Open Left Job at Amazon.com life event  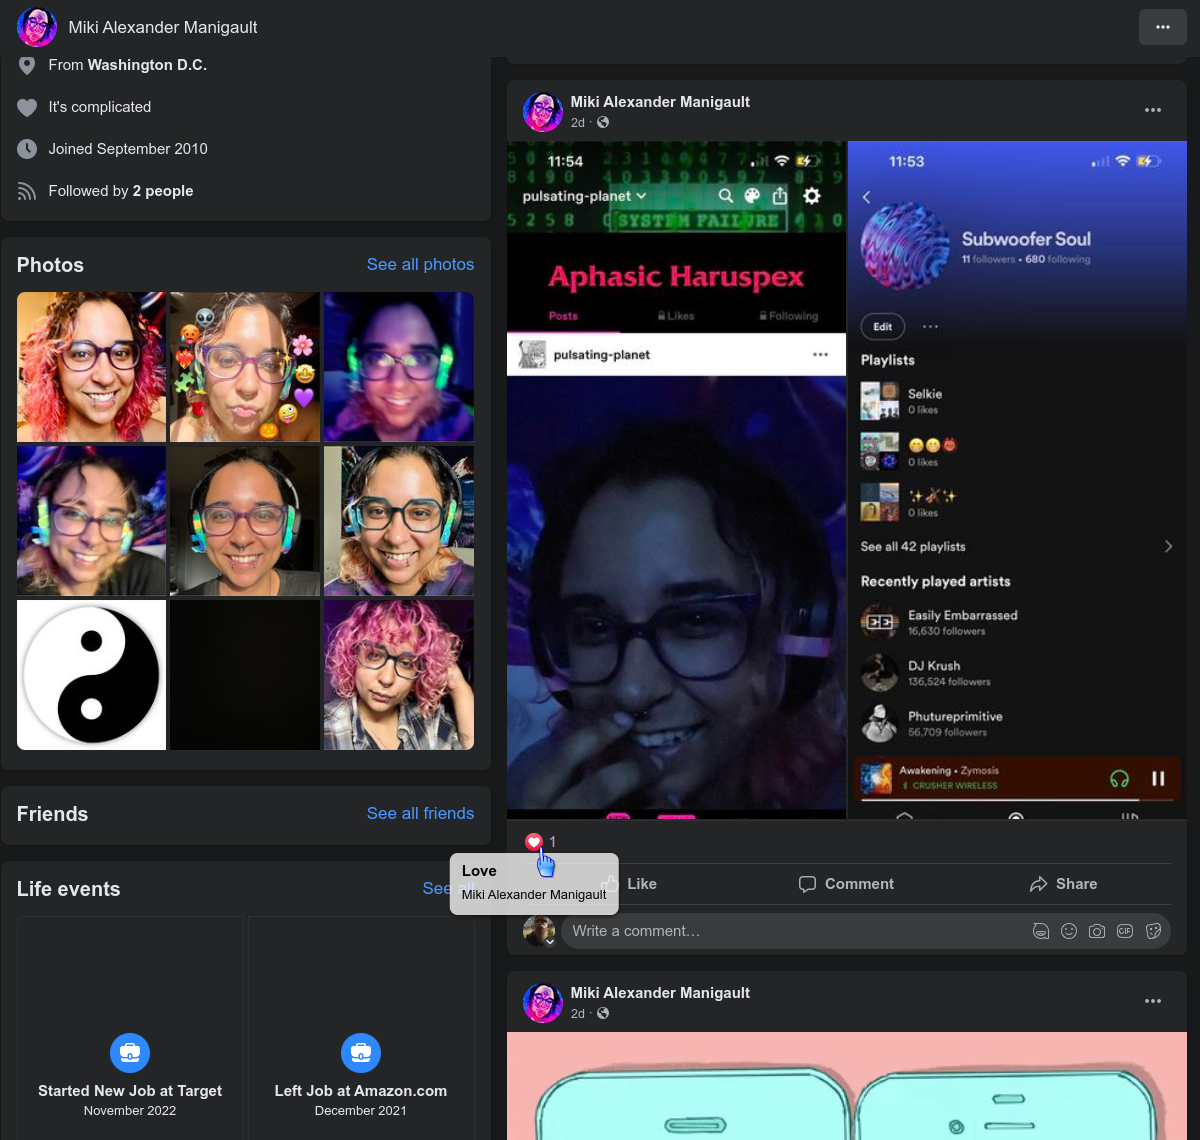[361, 1091]
